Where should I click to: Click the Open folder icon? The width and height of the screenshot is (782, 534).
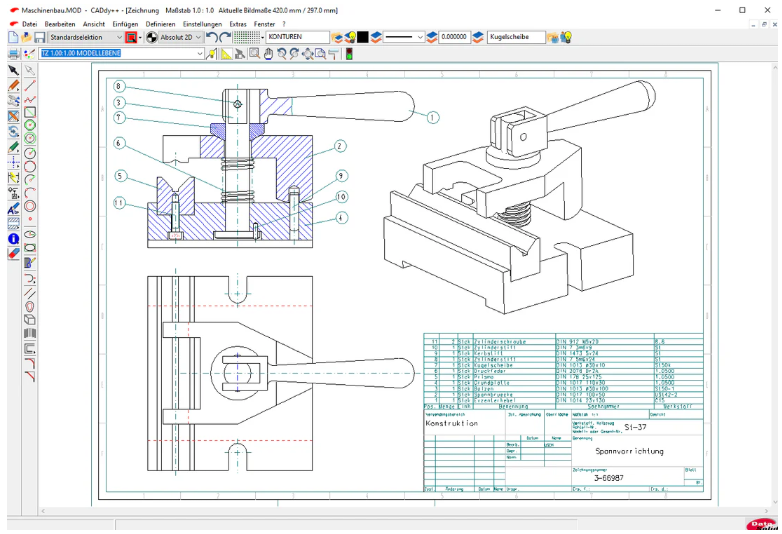click(26, 37)
